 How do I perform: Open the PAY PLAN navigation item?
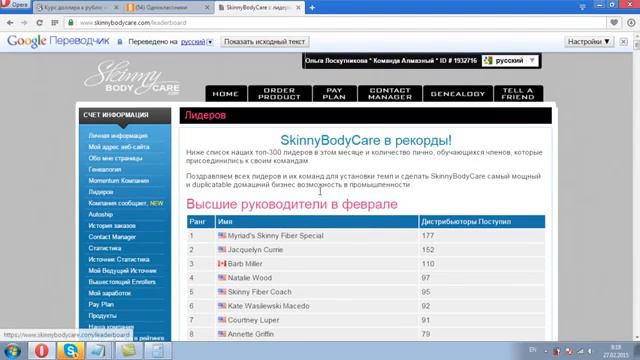[334, 93]
